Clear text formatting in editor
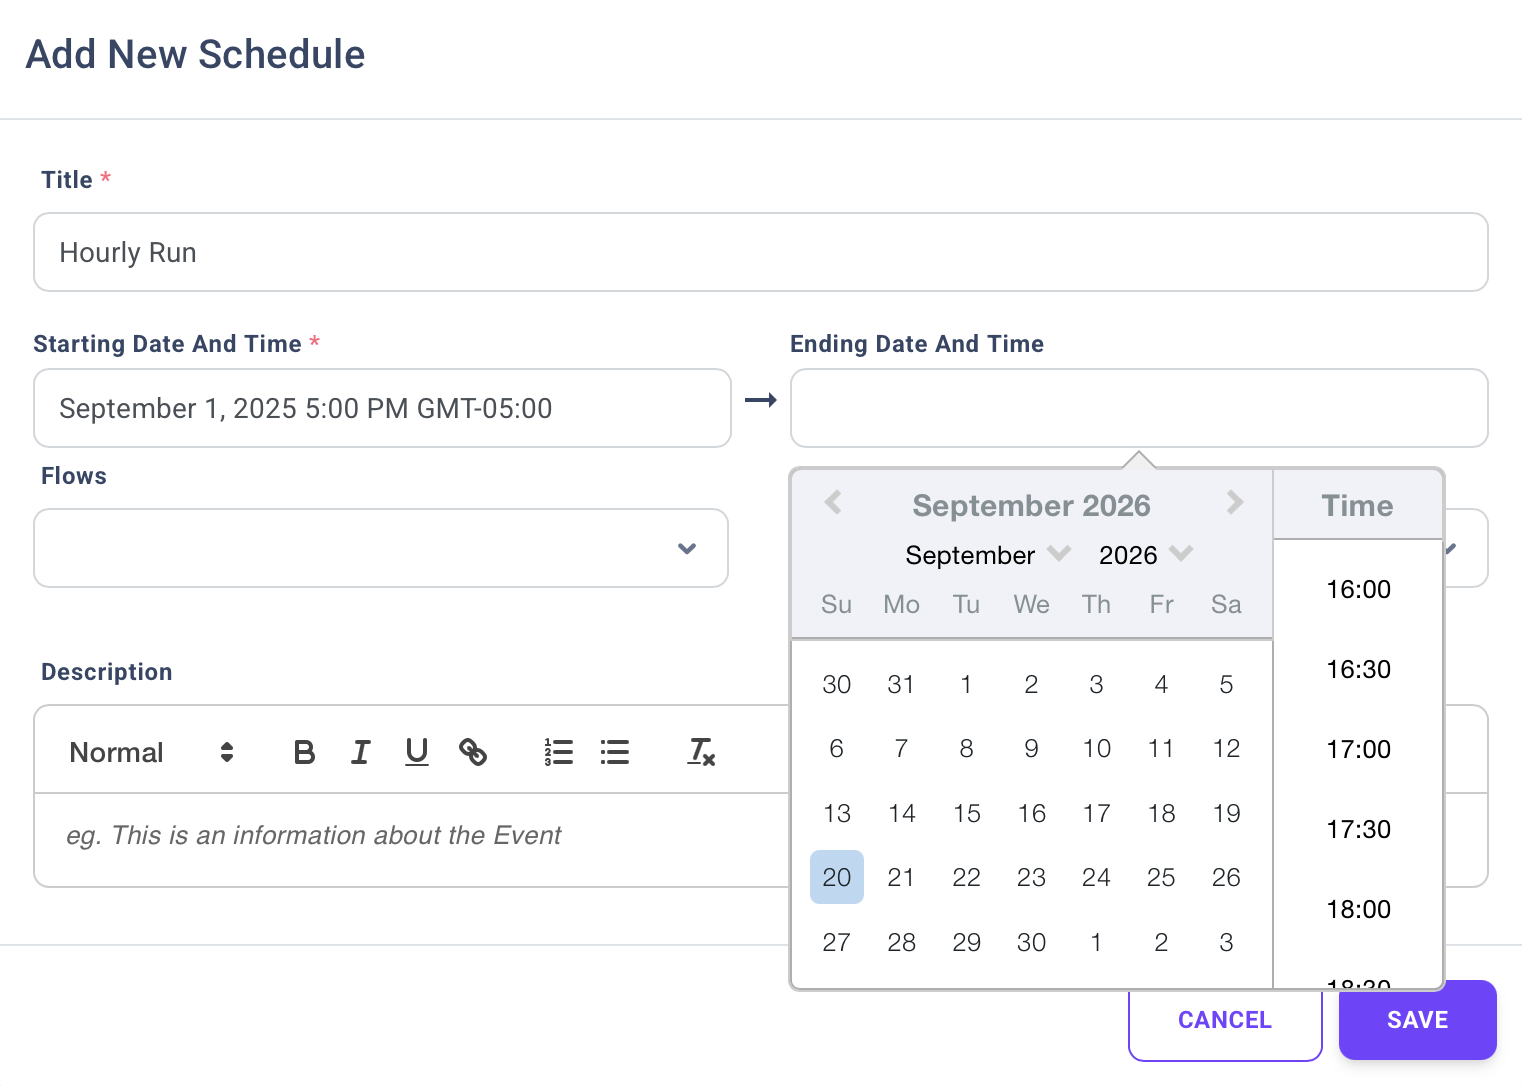The image size is (1522, 1086). coord(701,752)
